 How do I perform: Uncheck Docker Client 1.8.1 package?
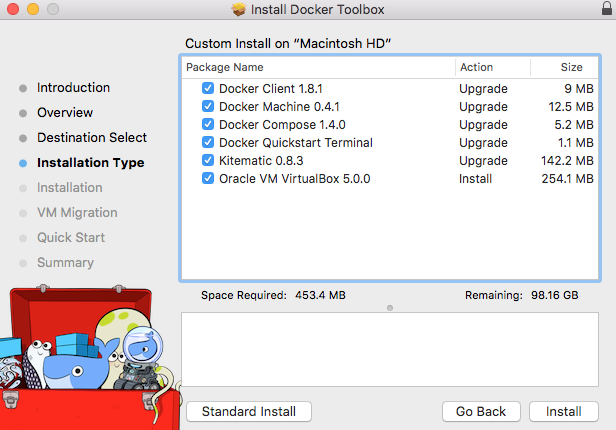point(208,88)
